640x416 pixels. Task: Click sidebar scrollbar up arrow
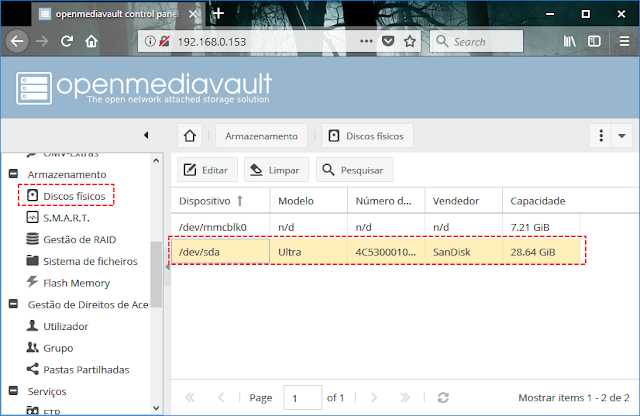156,161
